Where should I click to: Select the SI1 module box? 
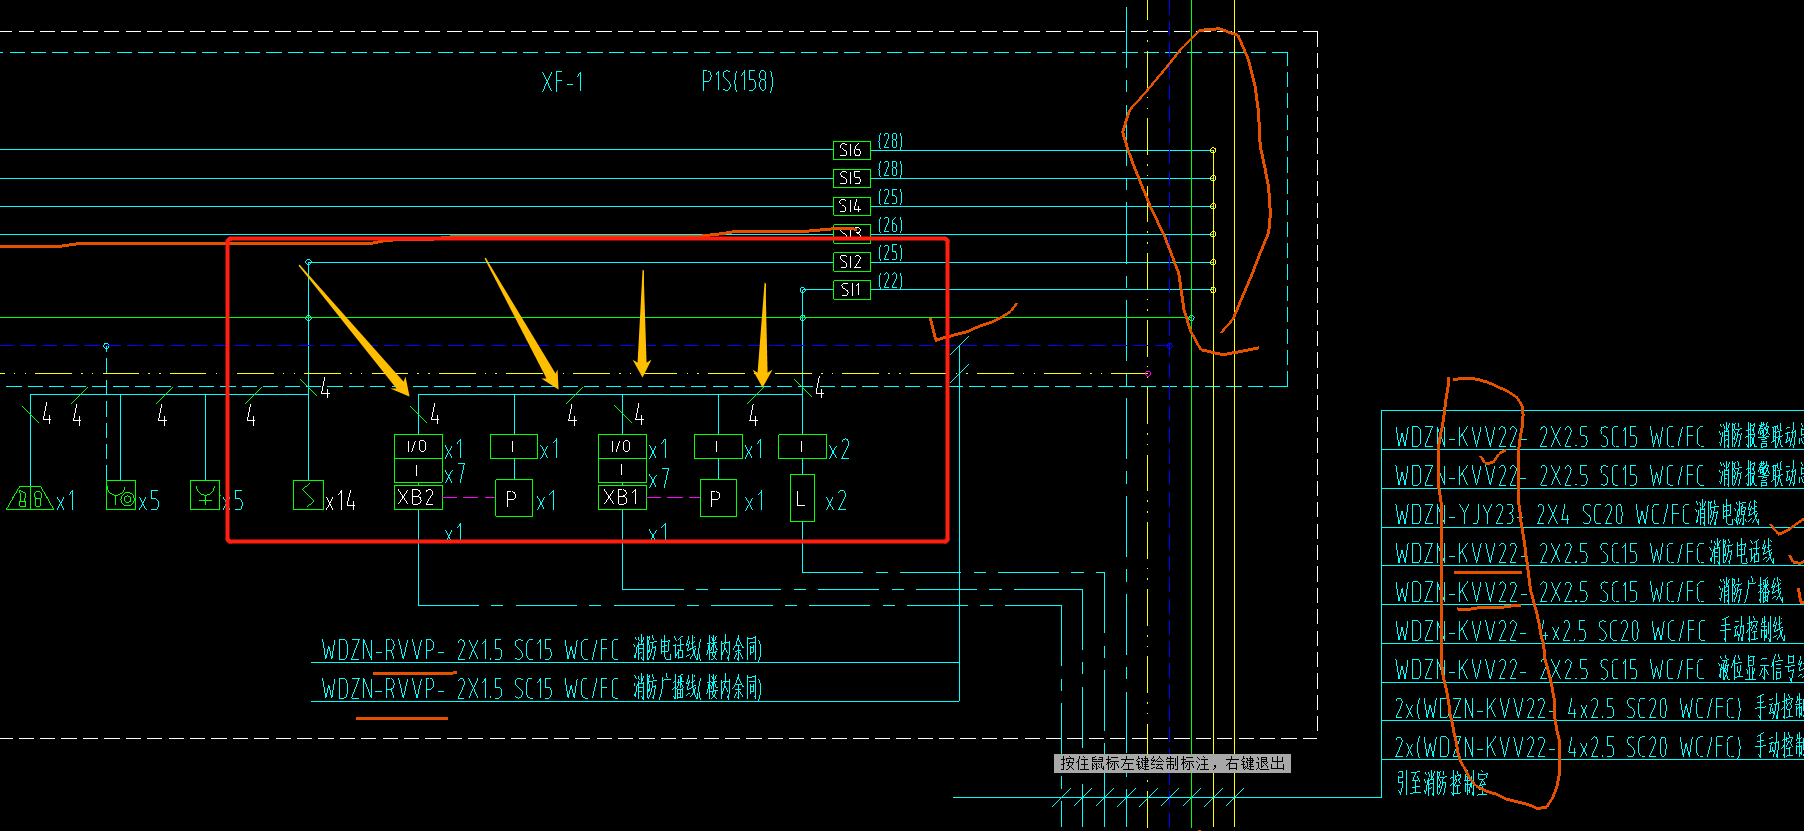click(x=851, y=290)
